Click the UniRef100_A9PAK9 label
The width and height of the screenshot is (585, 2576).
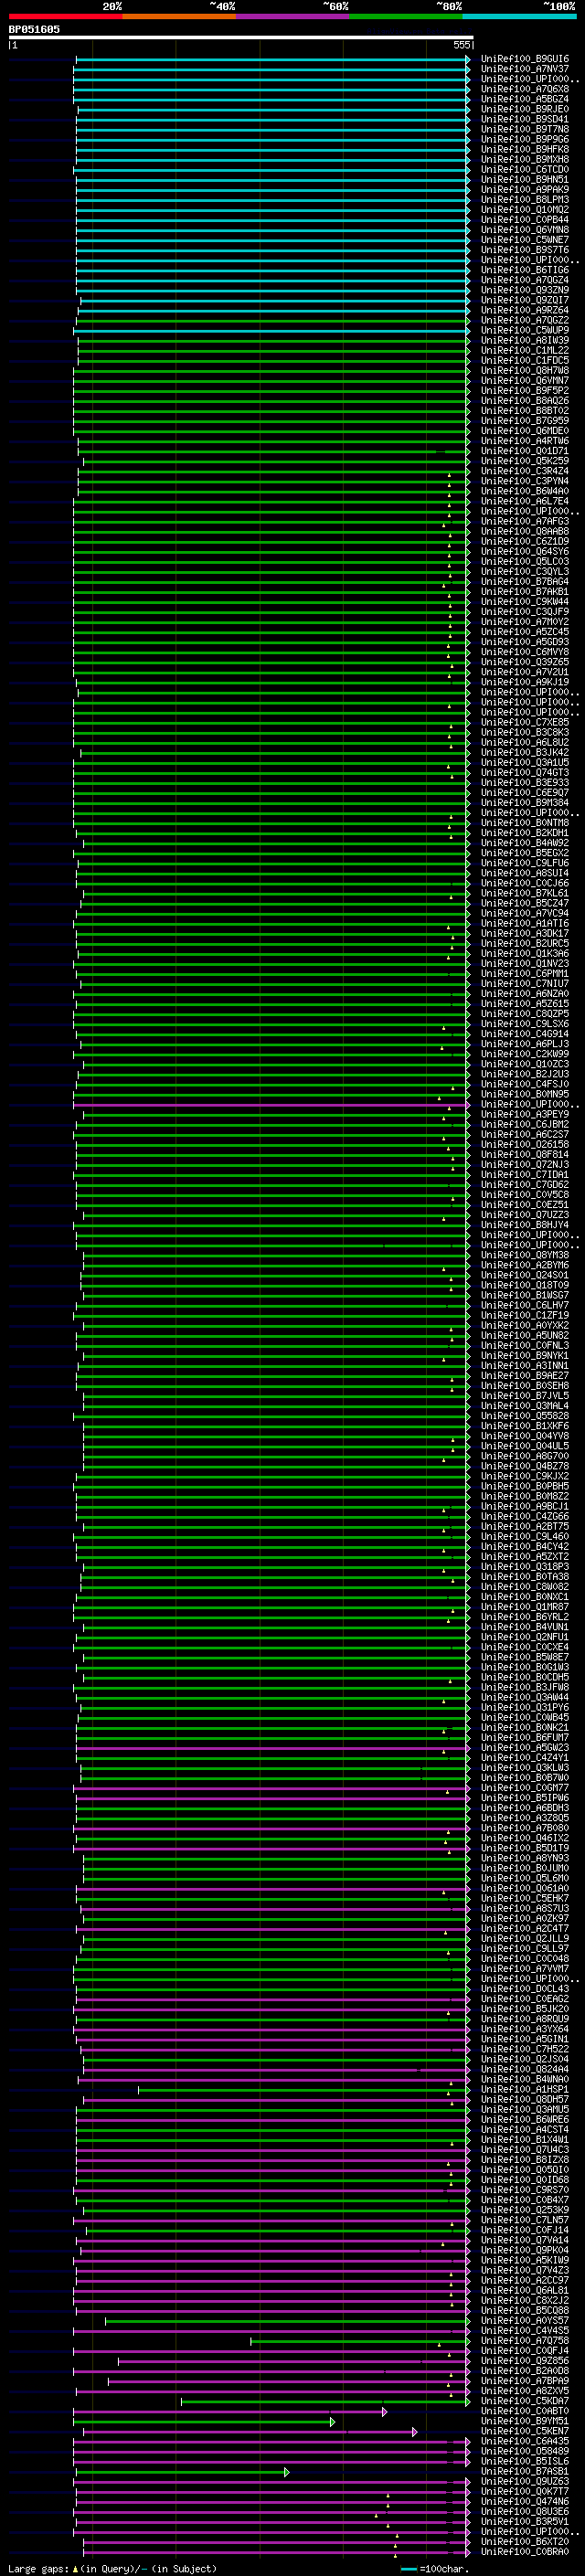(525, 190)
